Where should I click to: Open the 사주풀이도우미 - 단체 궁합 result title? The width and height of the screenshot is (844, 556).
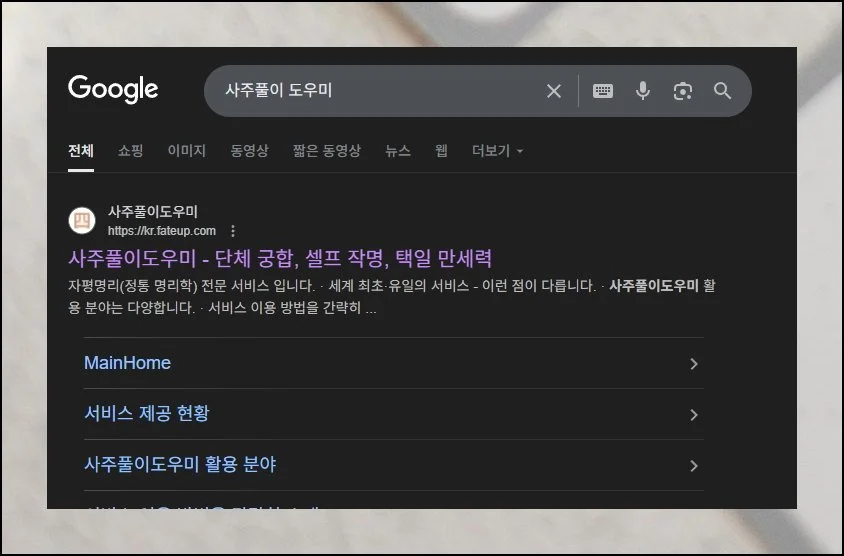(x=280, y=258)
